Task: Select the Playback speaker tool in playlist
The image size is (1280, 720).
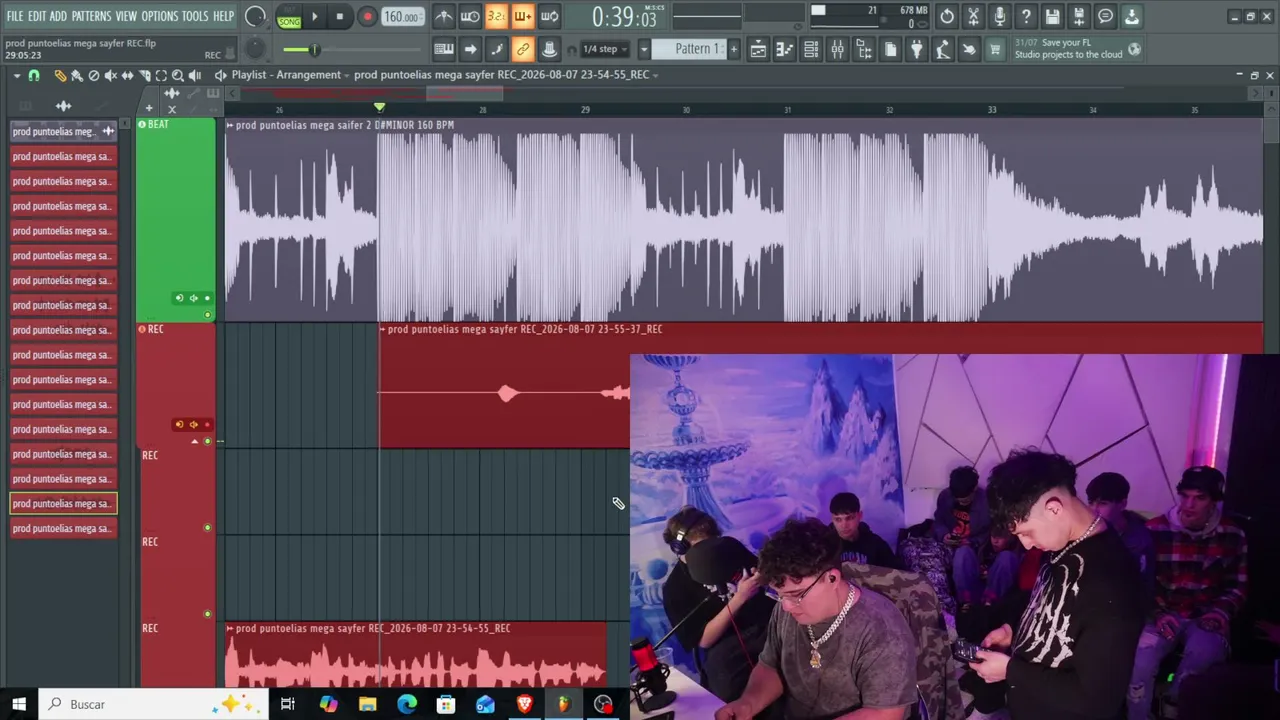Action: pos(195,75)
